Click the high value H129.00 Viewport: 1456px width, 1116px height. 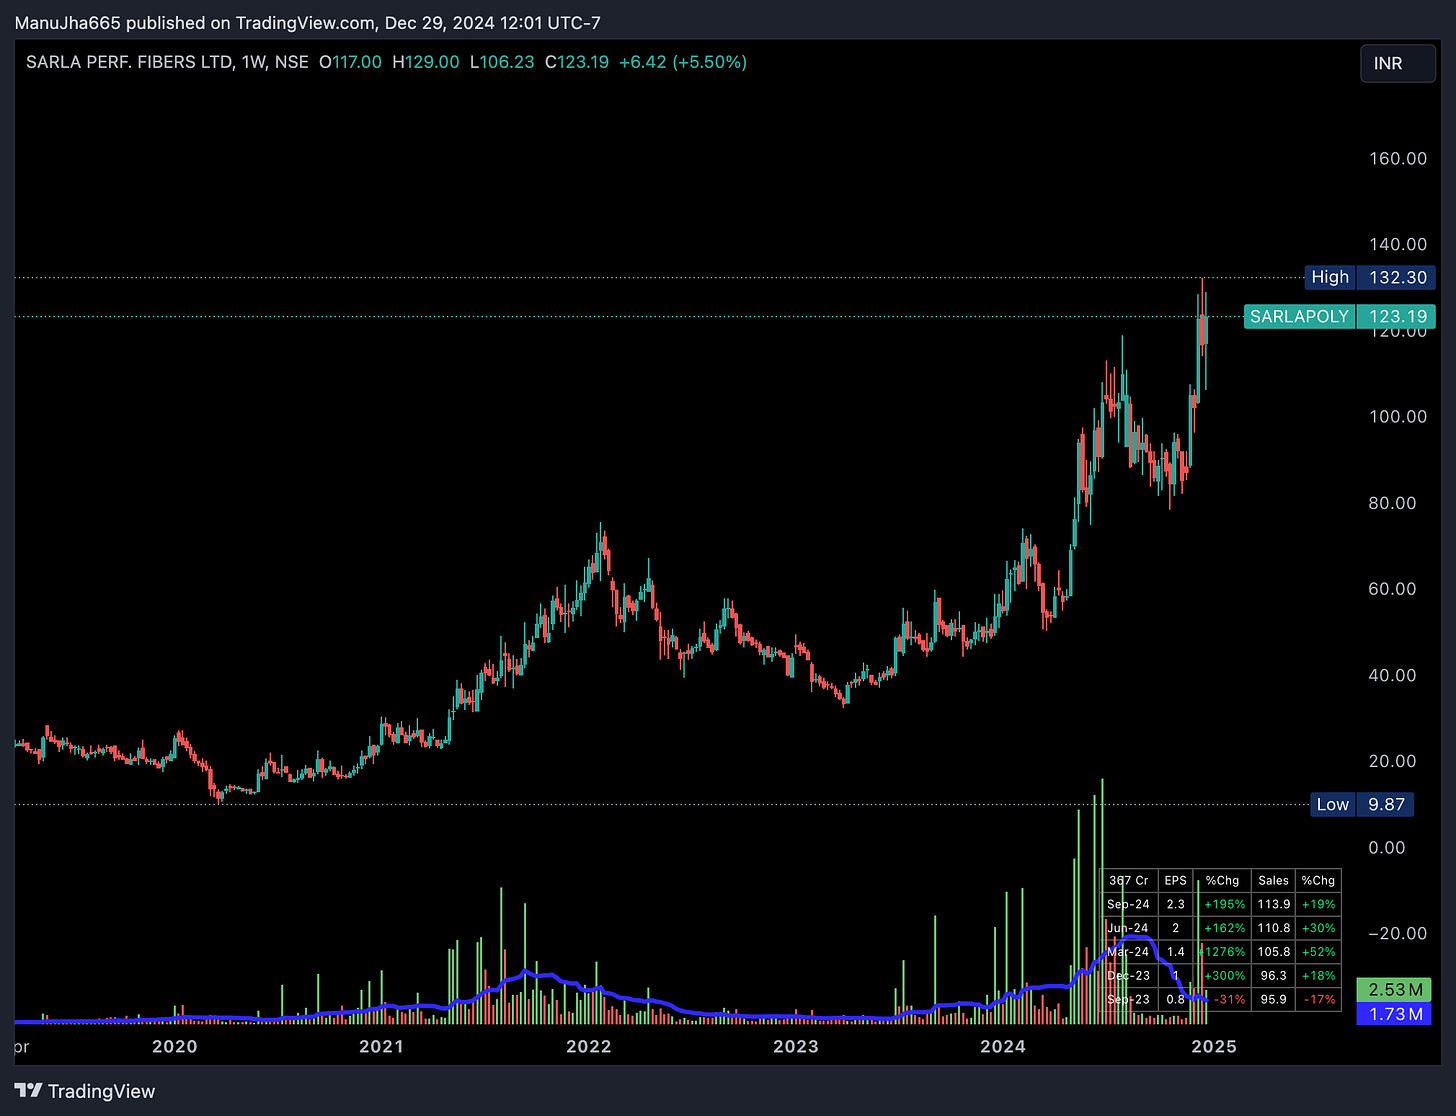(x=426, y=62)
